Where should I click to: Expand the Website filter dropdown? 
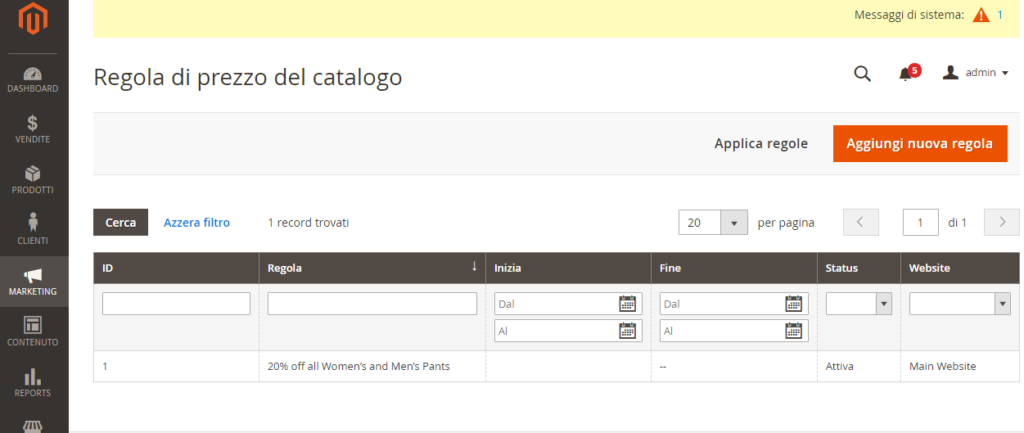point(959,304)
